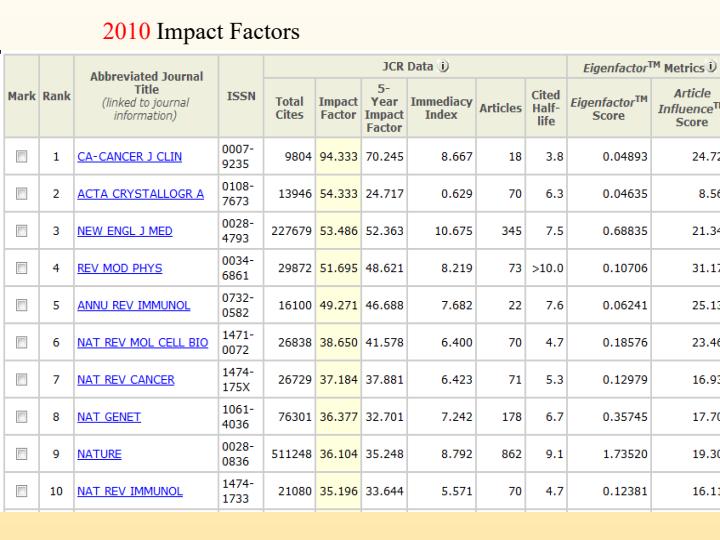Viewport: 720px width, 540px height.
Task: Click 5-year impact factor 70.245
Action: coord(384,157)
